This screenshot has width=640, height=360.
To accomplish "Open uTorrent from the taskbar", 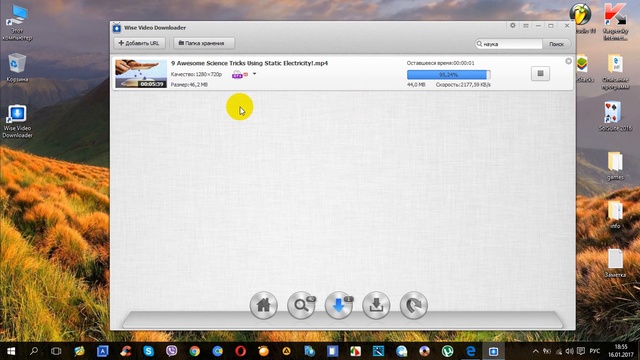I will pyautogui.click(x=447, y=351).
